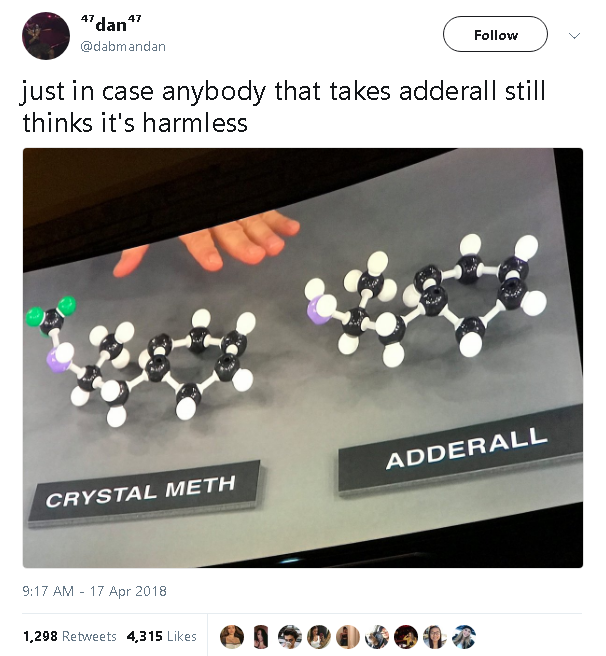Viewport: 606px width, 656px height.
Task: Open the 9:17 AM 17 Apr 2018 timestamp
Action: coord(95,591)
